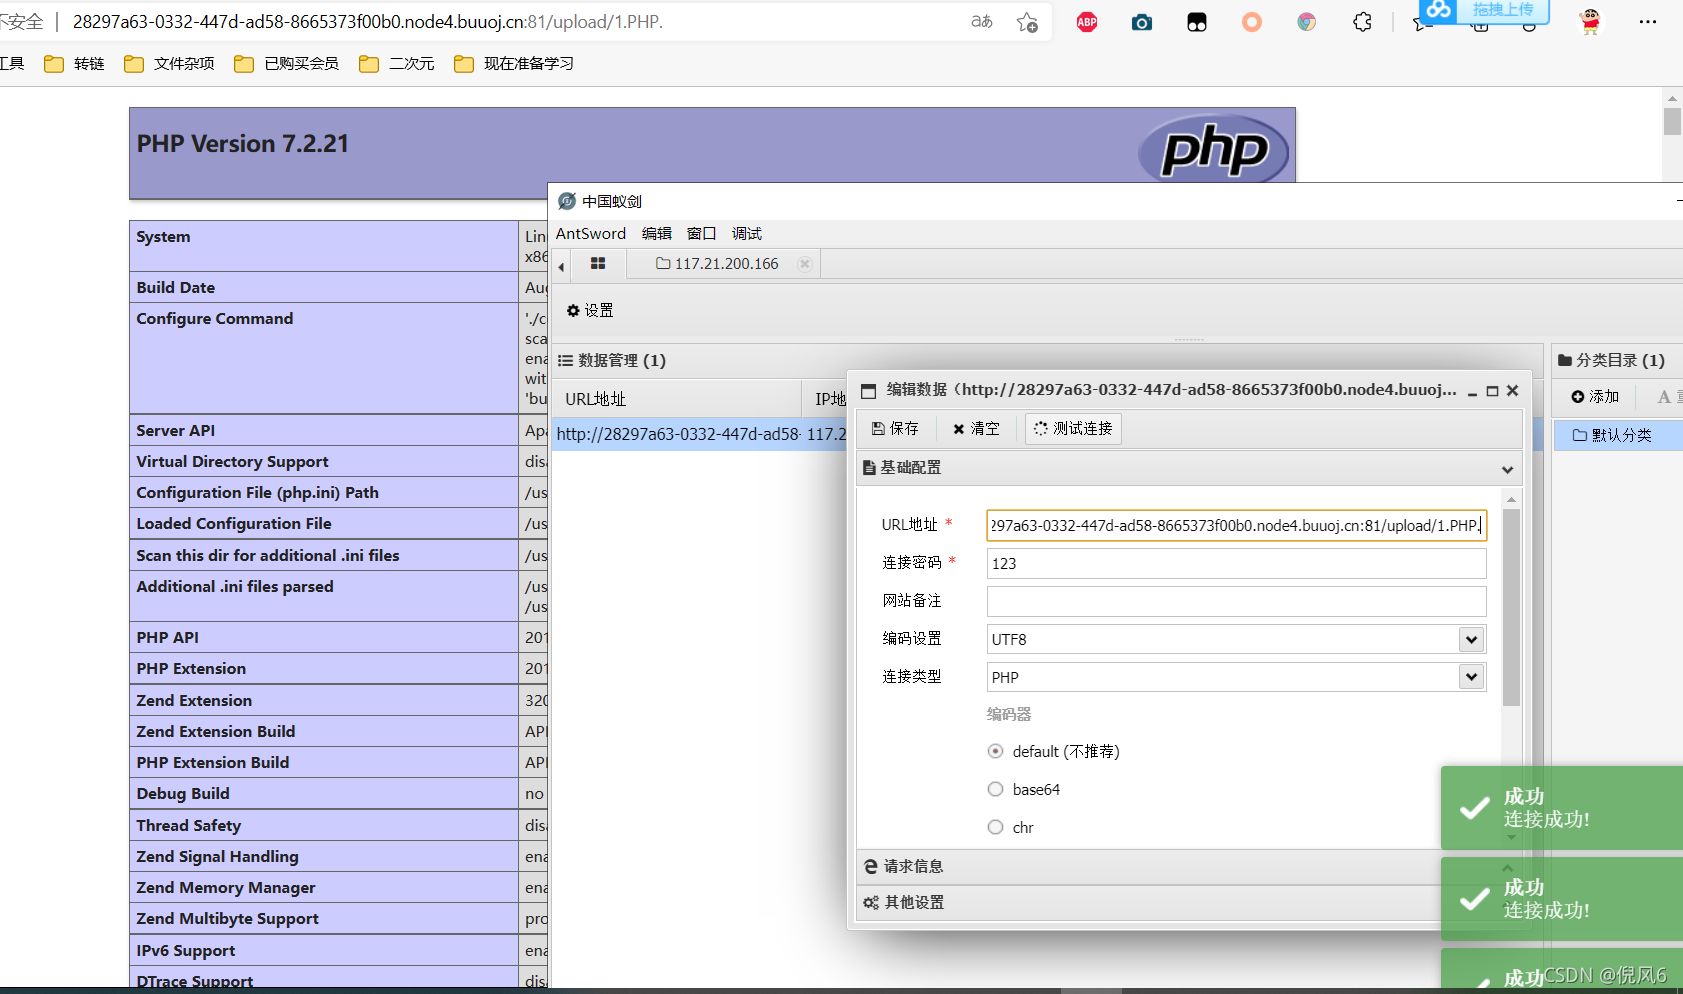1683x994 pixels.
Task: Click the black square extension icon
Action: tap(1197, 22)
